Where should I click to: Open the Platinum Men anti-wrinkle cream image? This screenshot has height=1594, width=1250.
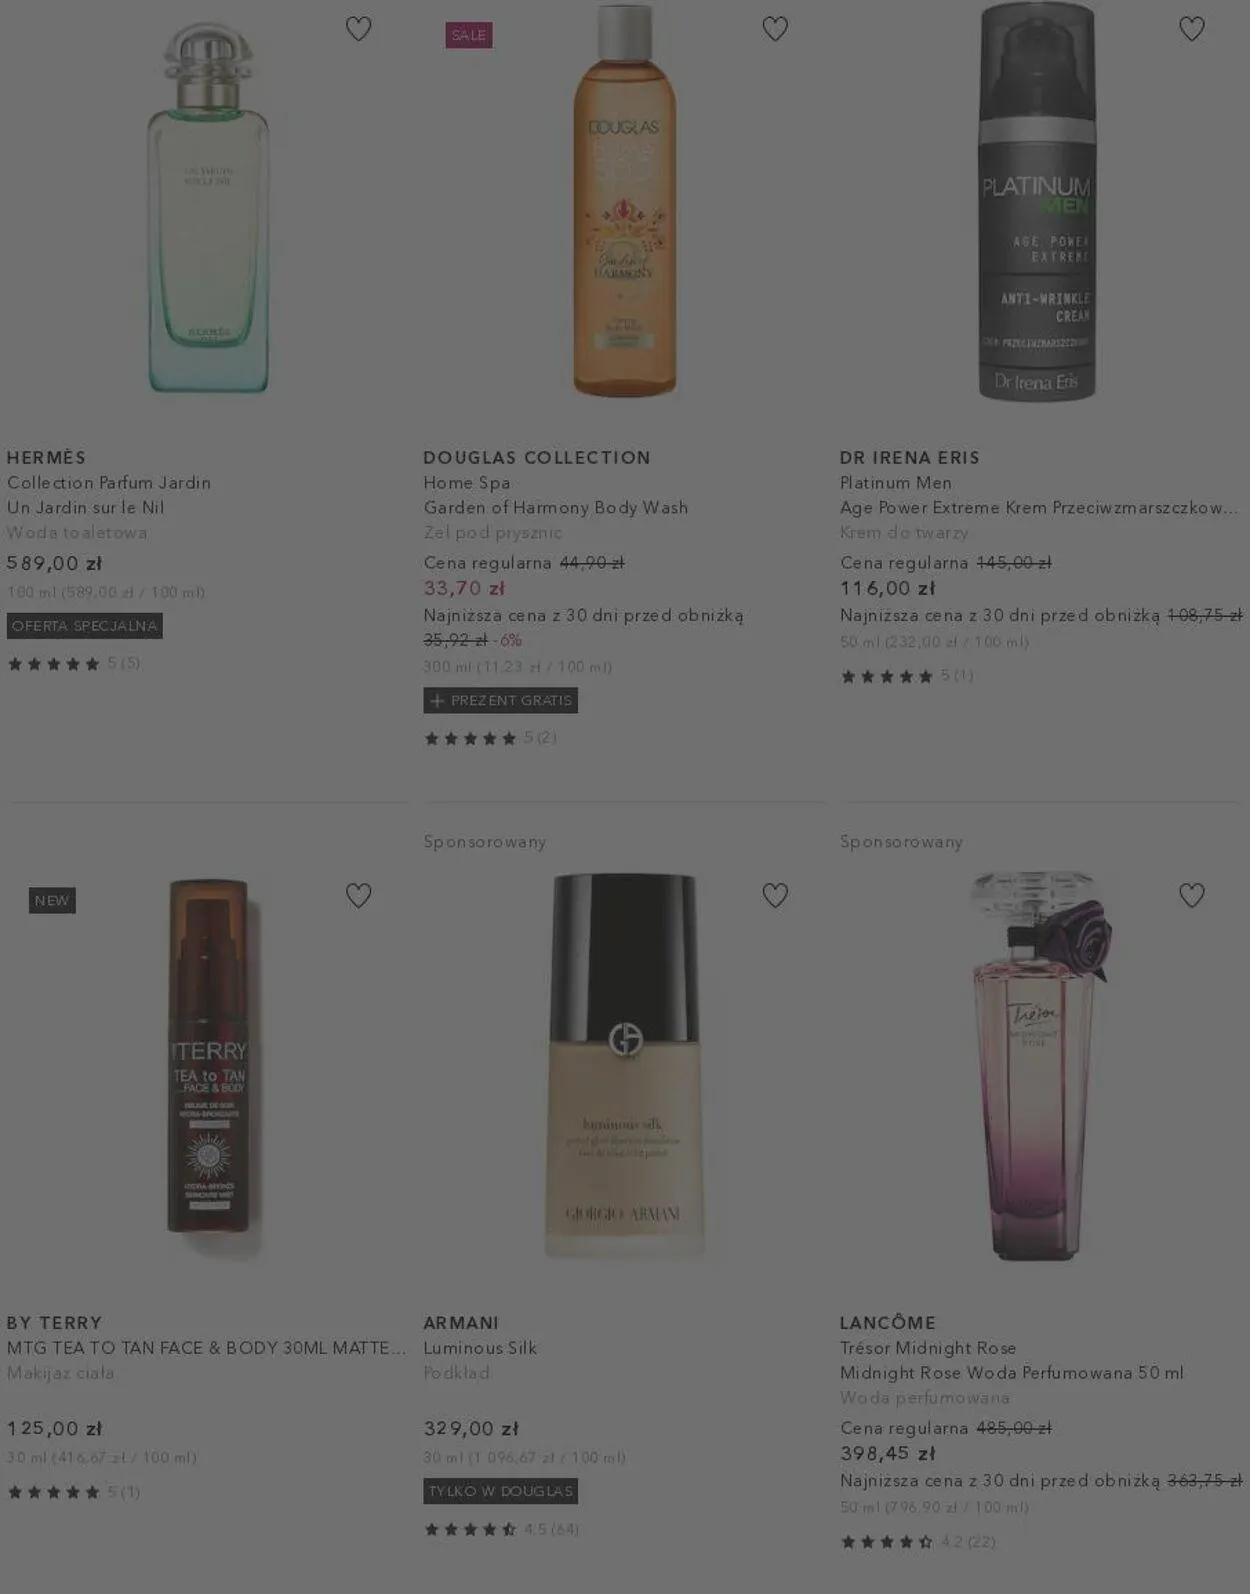click(x=1036, y=201)
